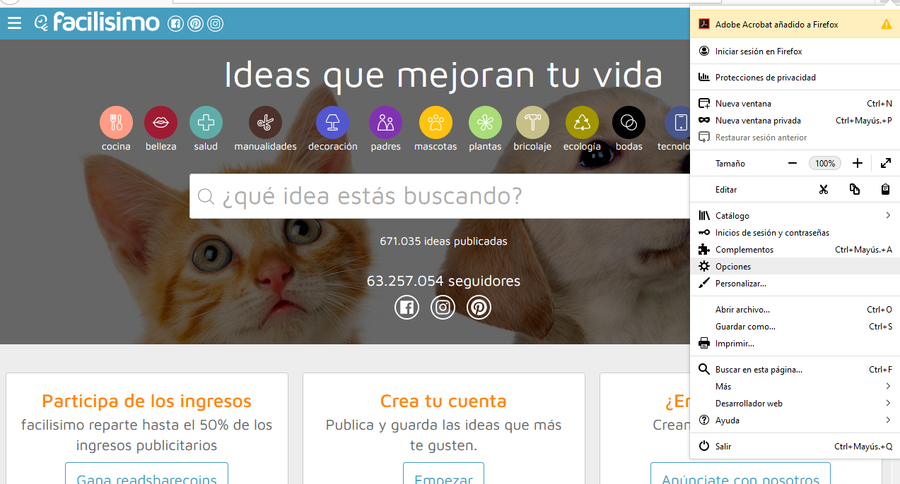Expand the Desarrollador web submenu

[795, 403]
